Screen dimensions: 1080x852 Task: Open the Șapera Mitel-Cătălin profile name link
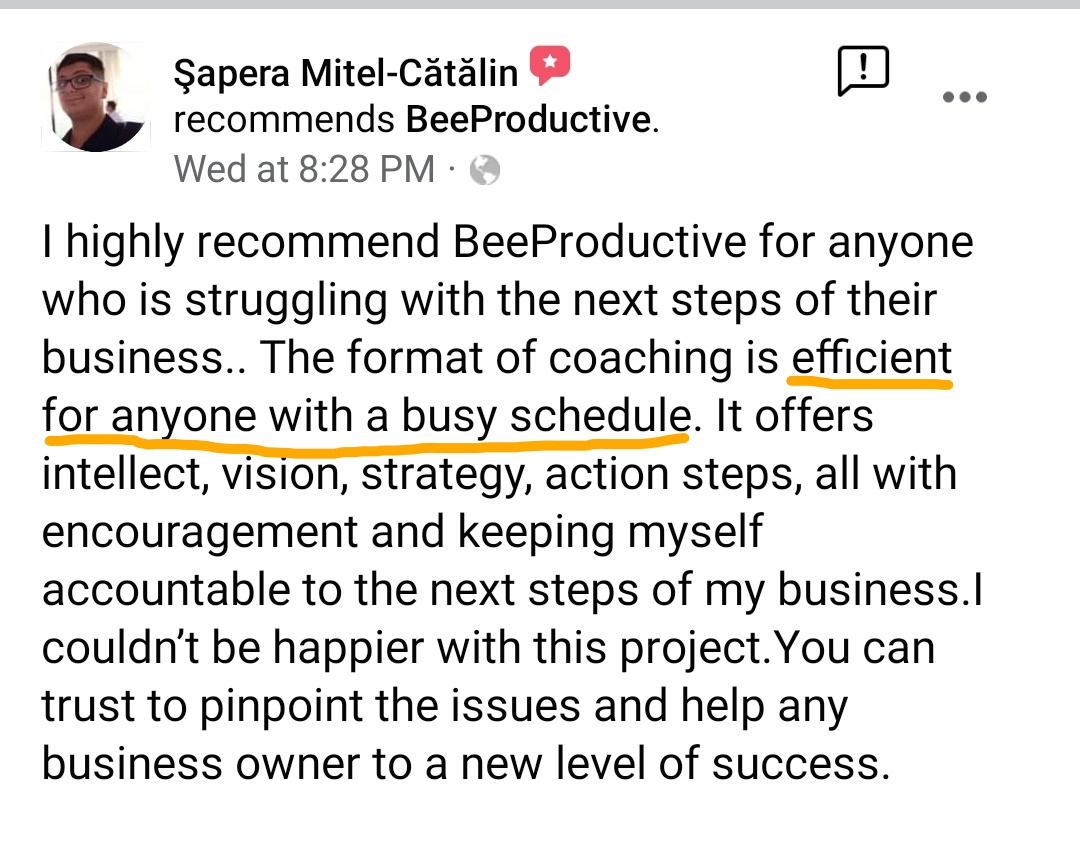[346, 73]
